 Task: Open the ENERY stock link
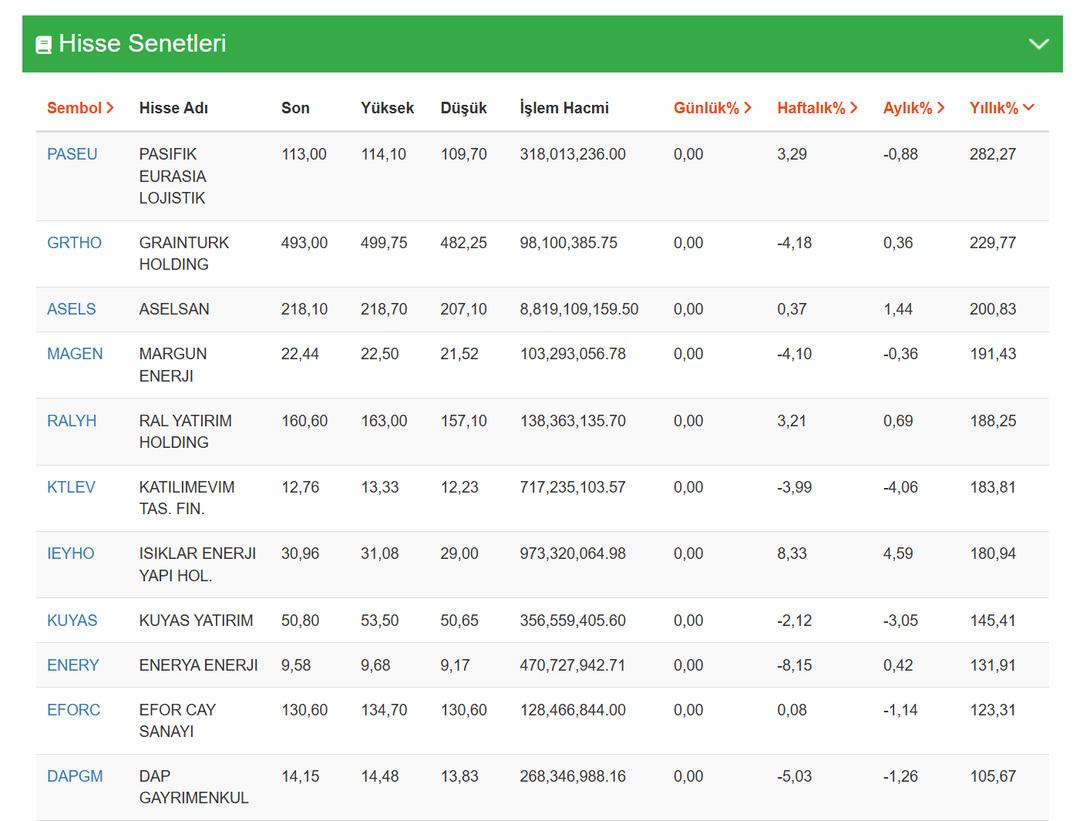click(x=73, y=665)
